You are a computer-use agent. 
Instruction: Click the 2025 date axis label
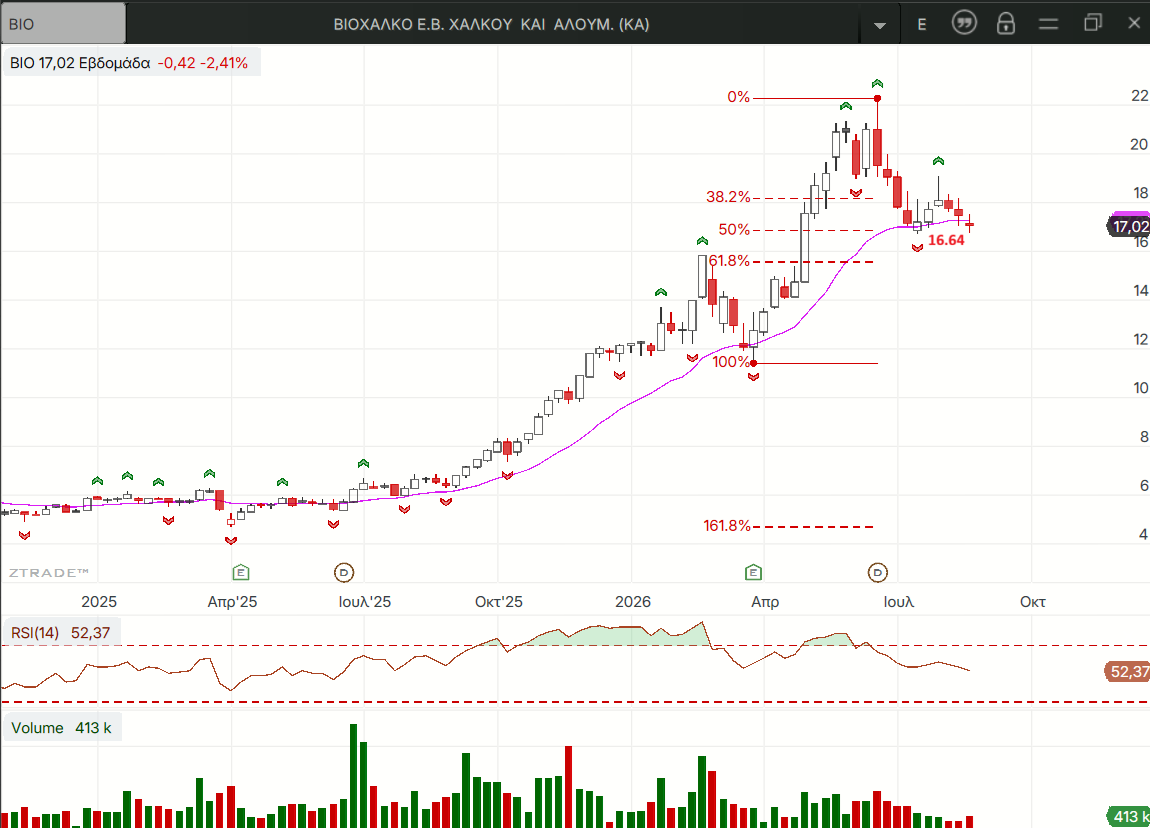click(x=99, y=601)
